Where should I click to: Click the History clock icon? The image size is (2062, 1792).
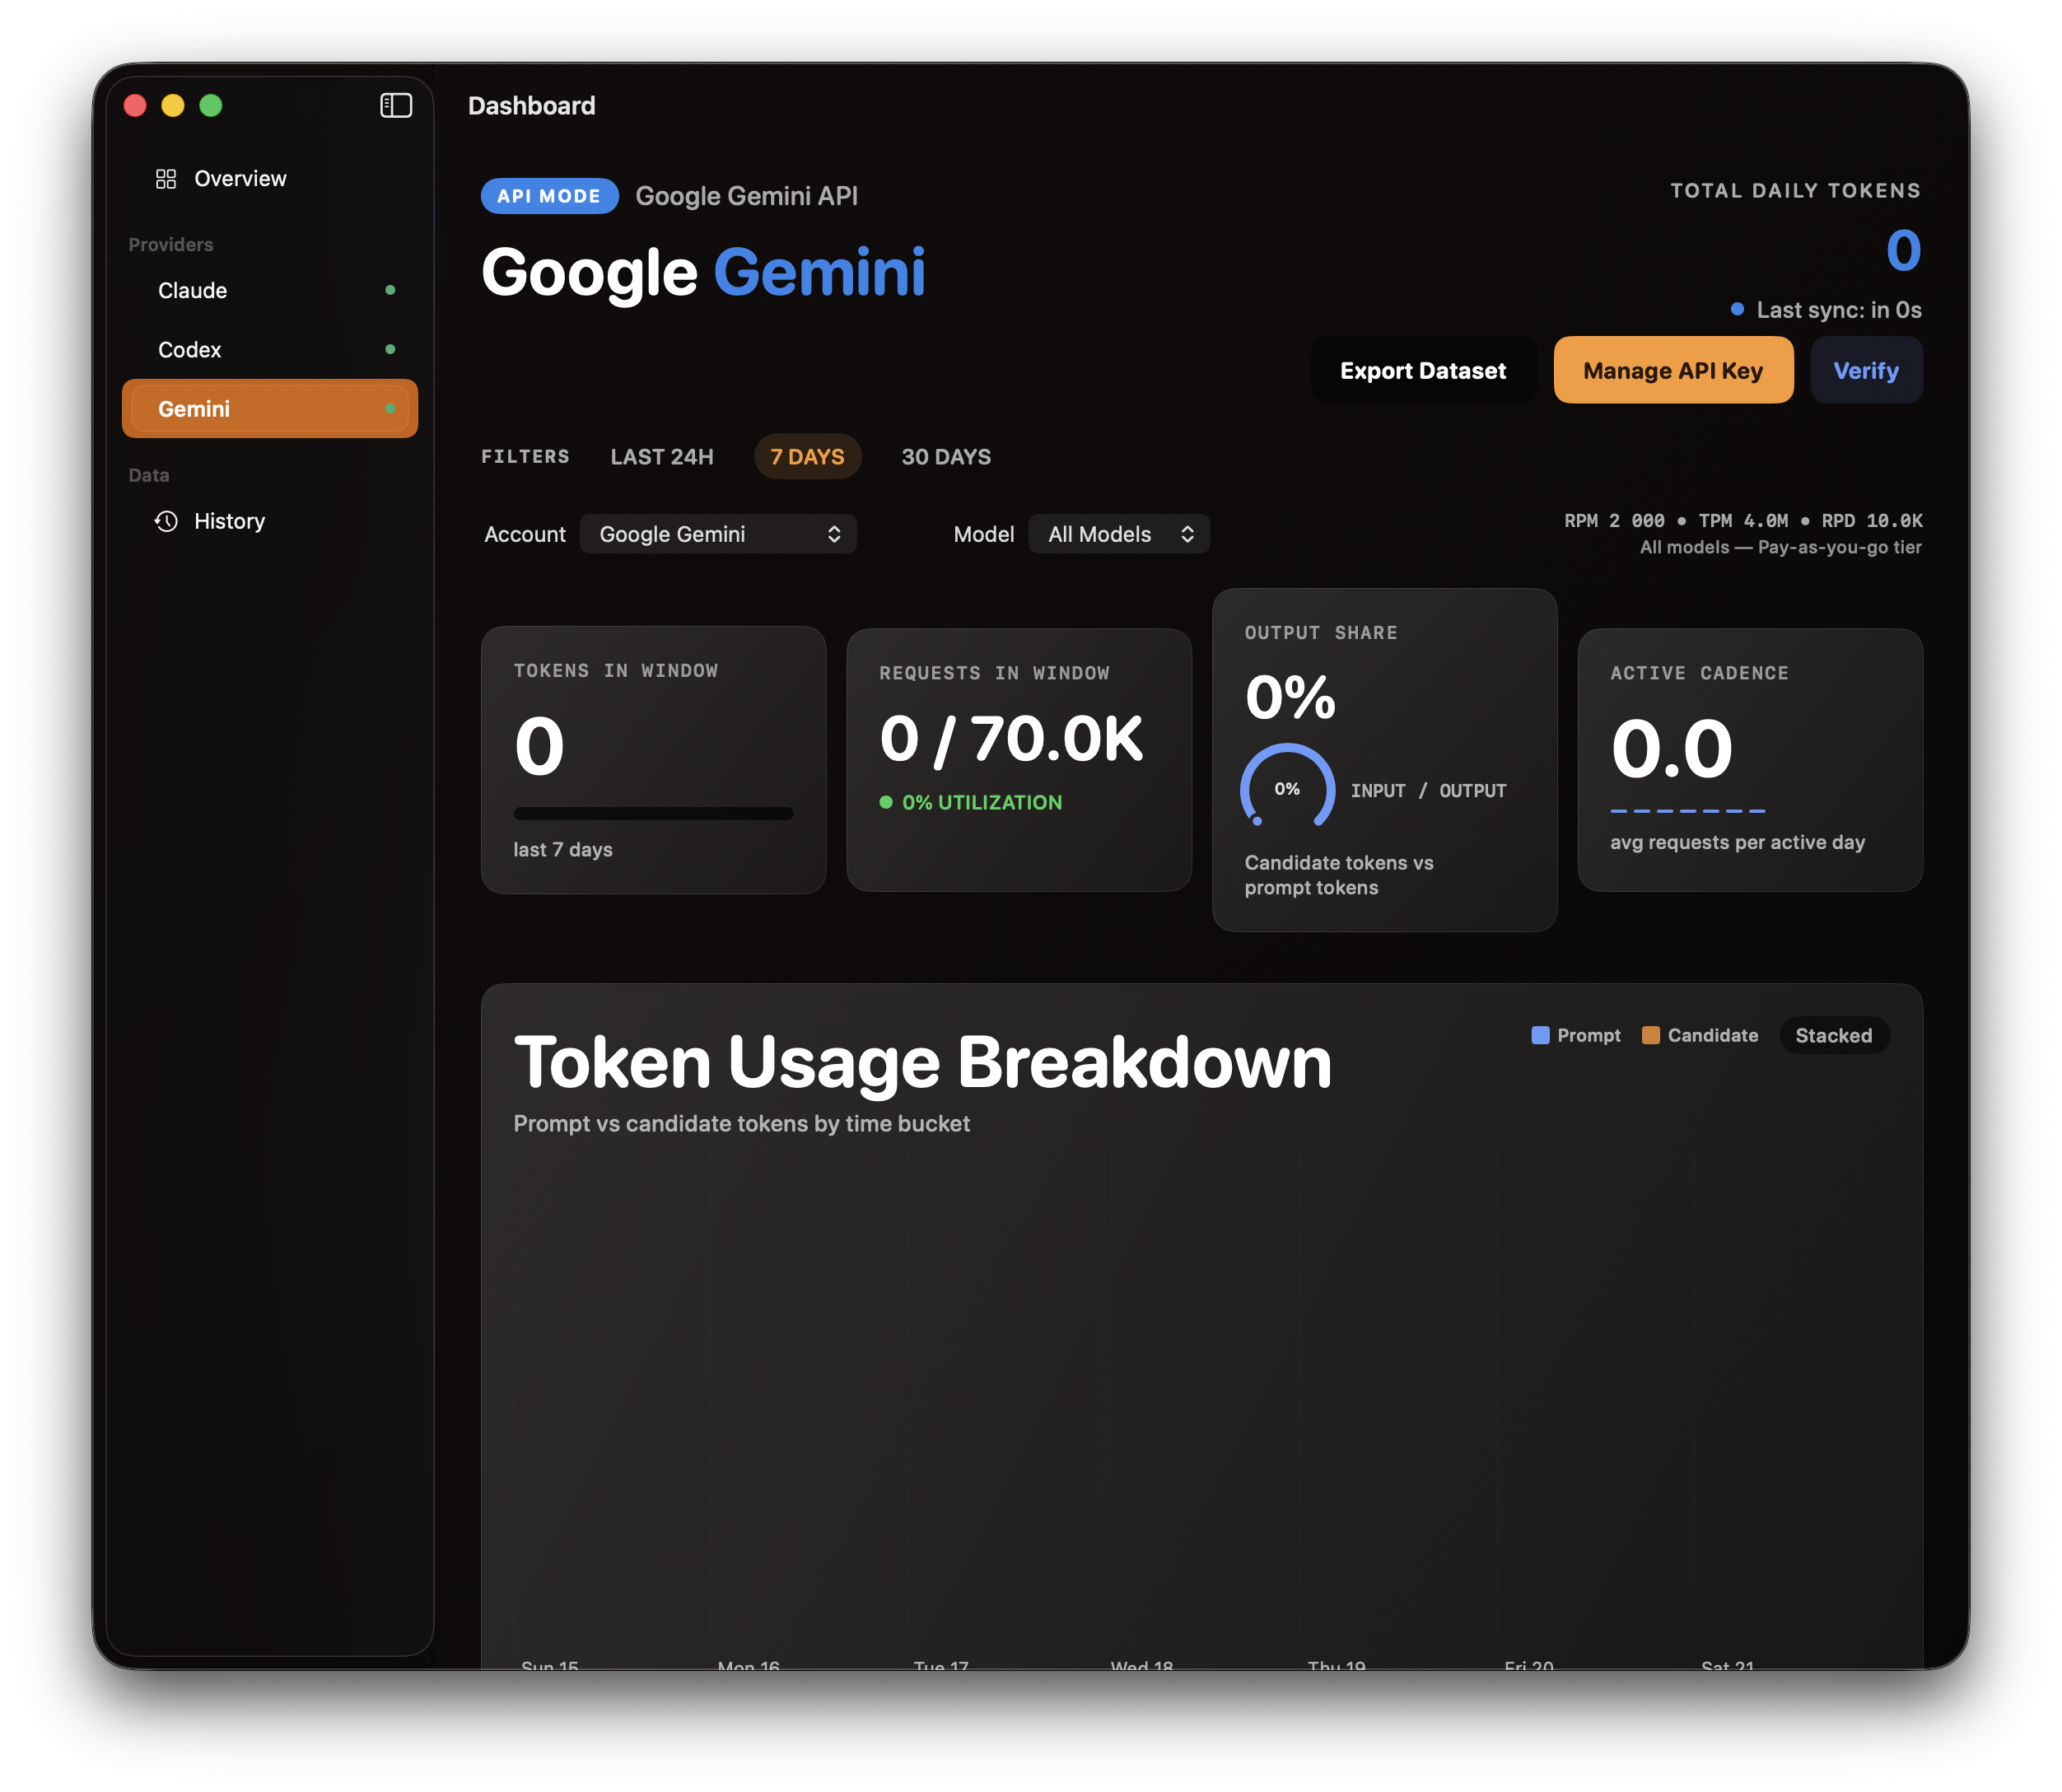click(x=166, y=521)
